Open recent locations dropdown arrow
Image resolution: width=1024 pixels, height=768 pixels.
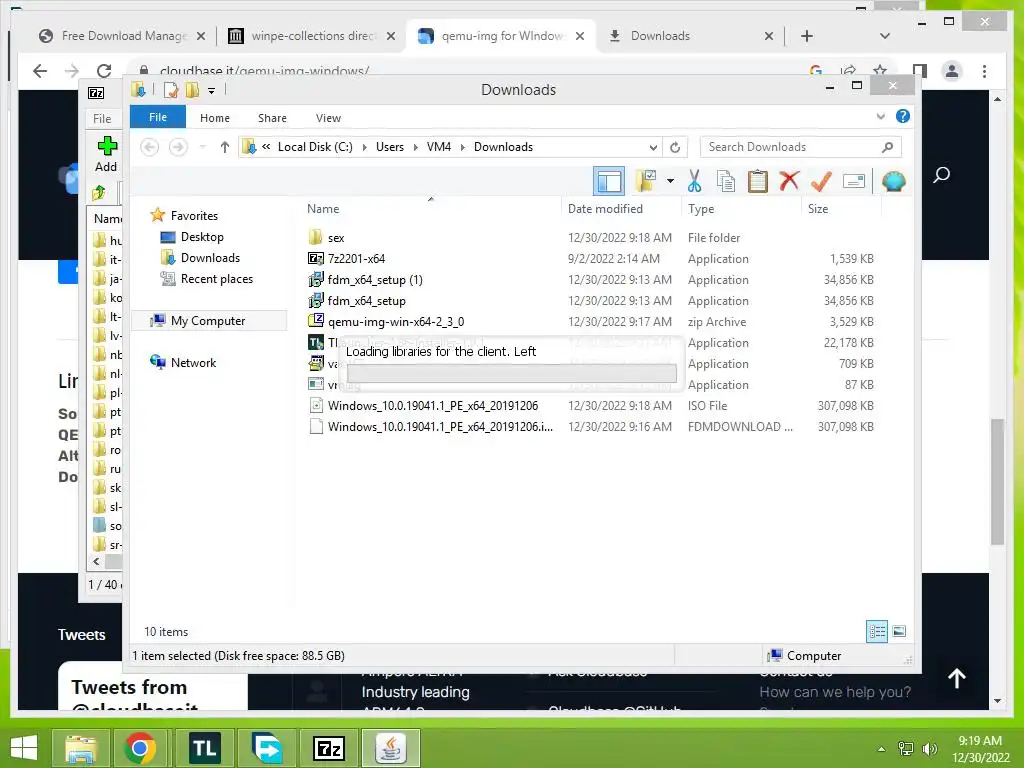202,147
